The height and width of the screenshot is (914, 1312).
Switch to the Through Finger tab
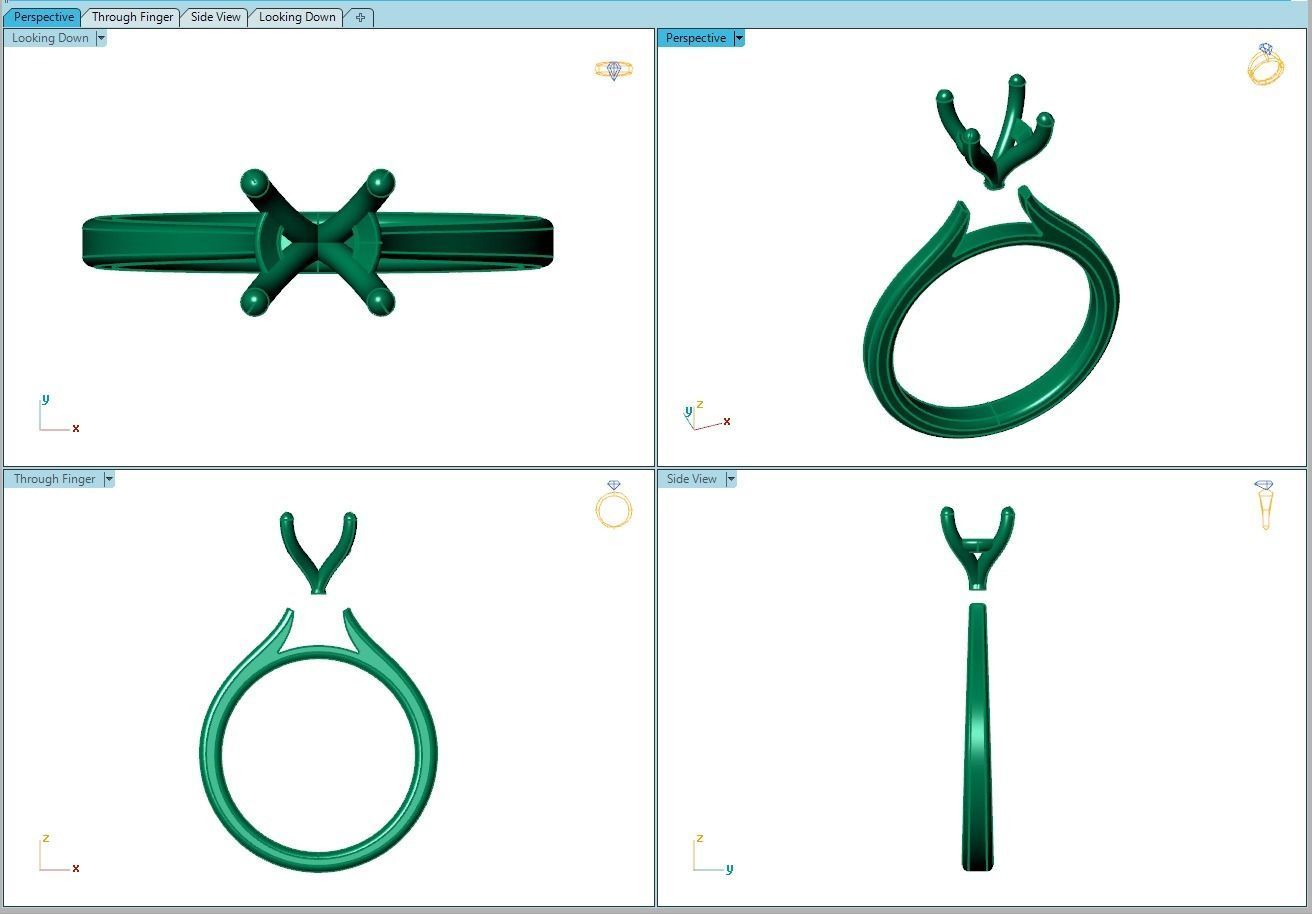(132, 17)
